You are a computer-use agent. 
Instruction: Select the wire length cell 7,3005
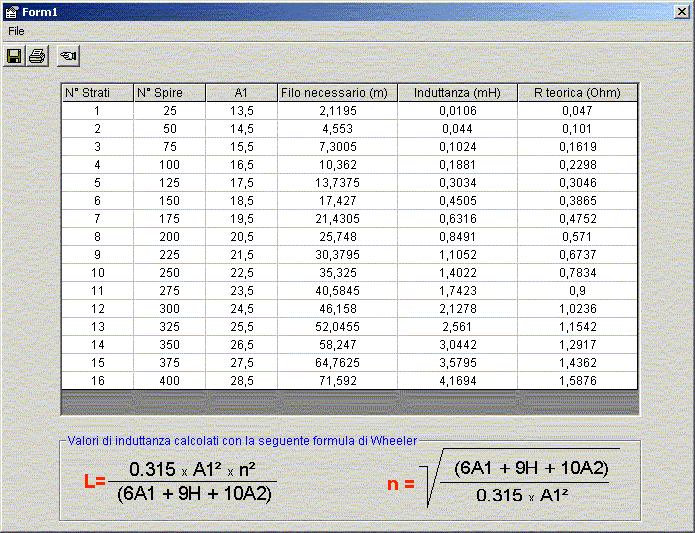338,147
